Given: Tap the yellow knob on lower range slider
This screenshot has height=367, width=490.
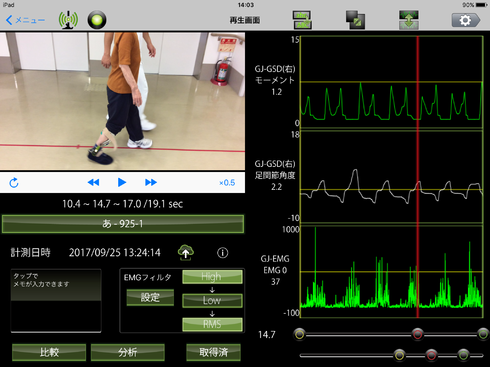Looking at the screenshot, I should [399, 355].
